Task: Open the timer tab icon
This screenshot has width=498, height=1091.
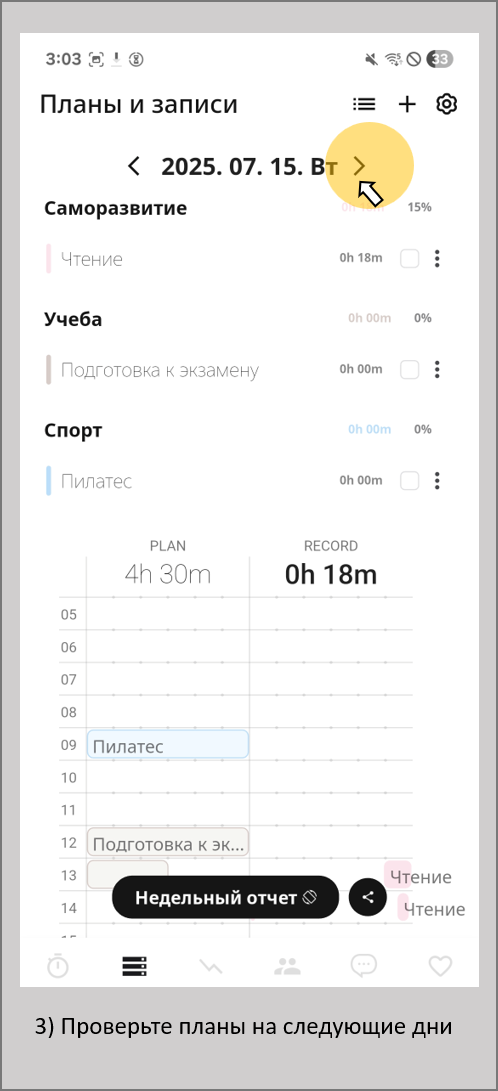Action: 58,966
